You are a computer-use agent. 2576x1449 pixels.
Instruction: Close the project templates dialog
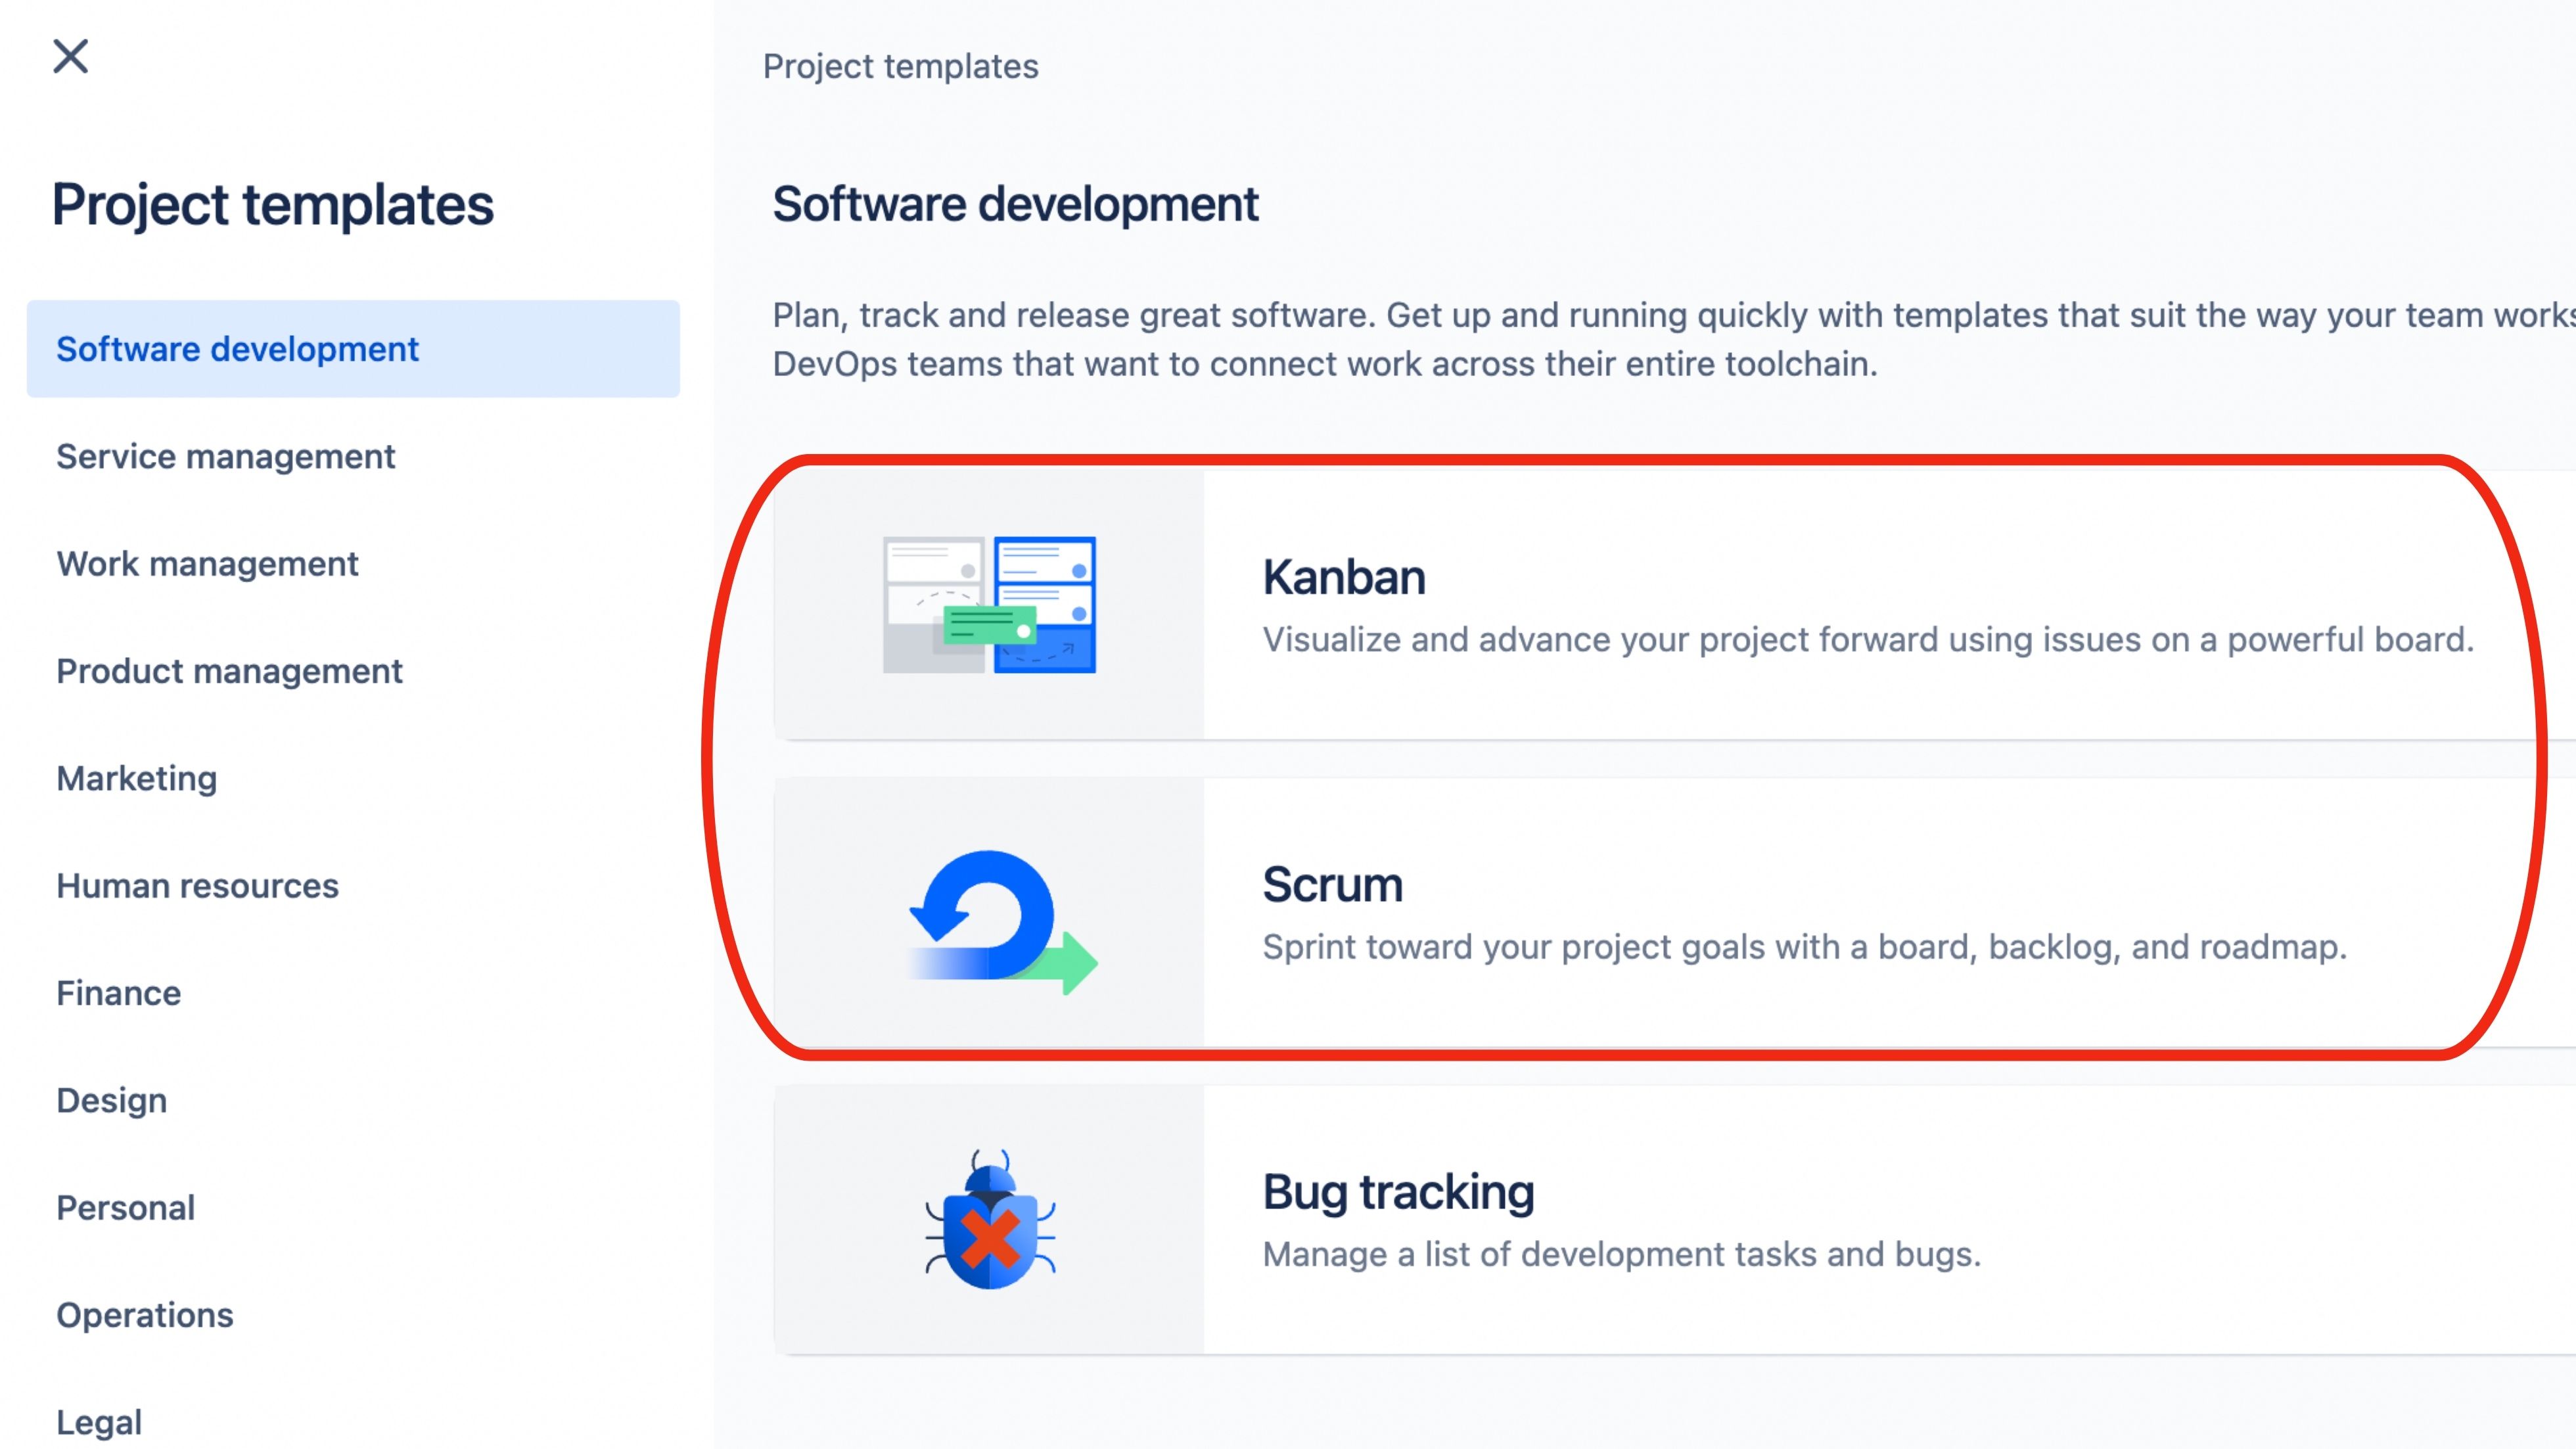tap(69, 57)
